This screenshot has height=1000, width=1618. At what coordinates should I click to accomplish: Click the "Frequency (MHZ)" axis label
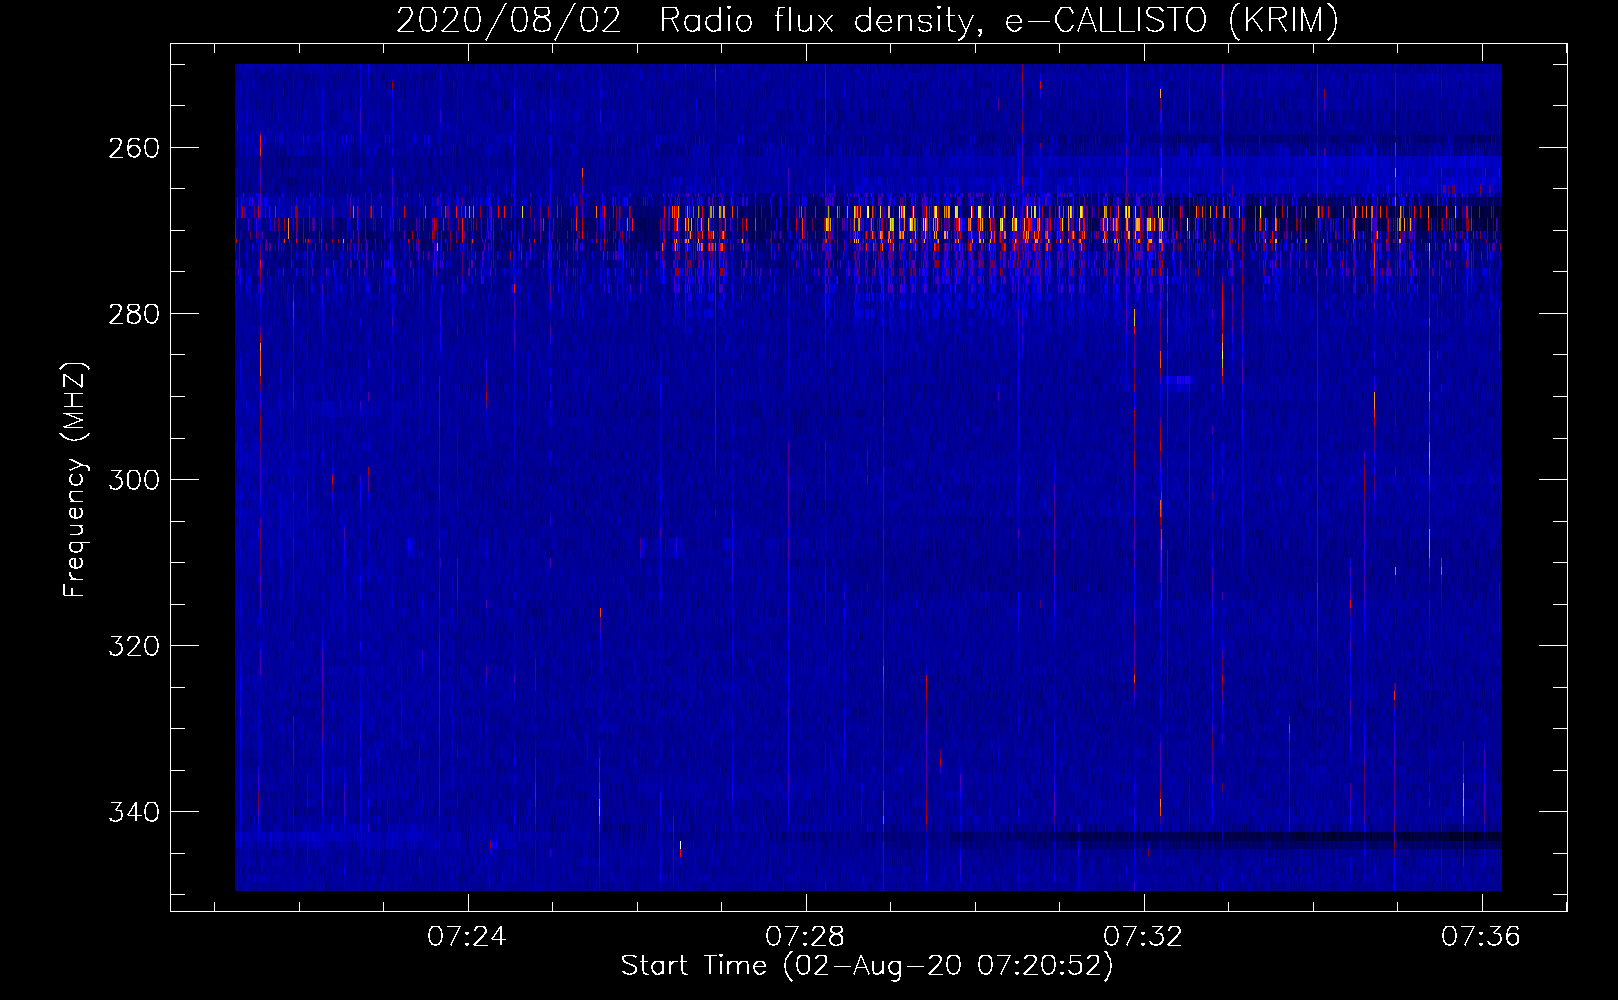point(74,479)
